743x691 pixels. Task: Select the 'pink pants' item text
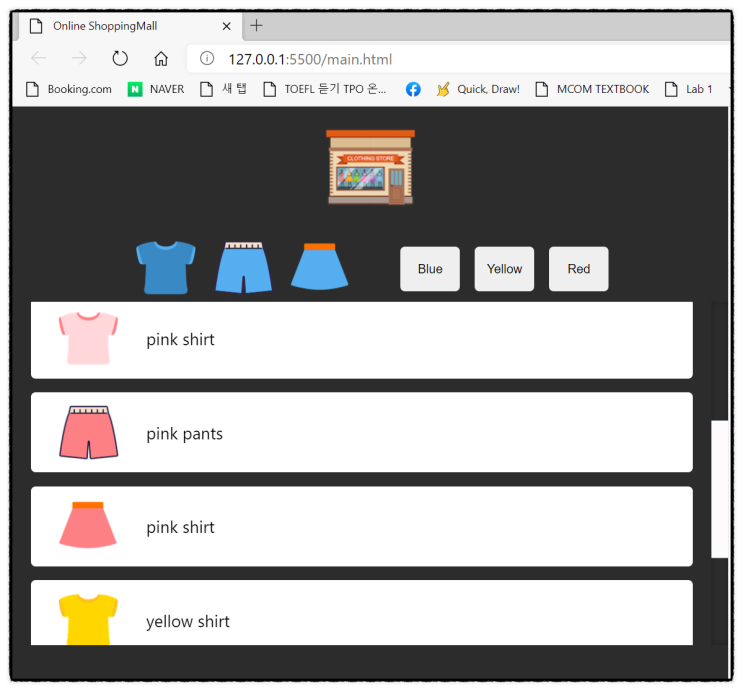(x=184, y=434)
